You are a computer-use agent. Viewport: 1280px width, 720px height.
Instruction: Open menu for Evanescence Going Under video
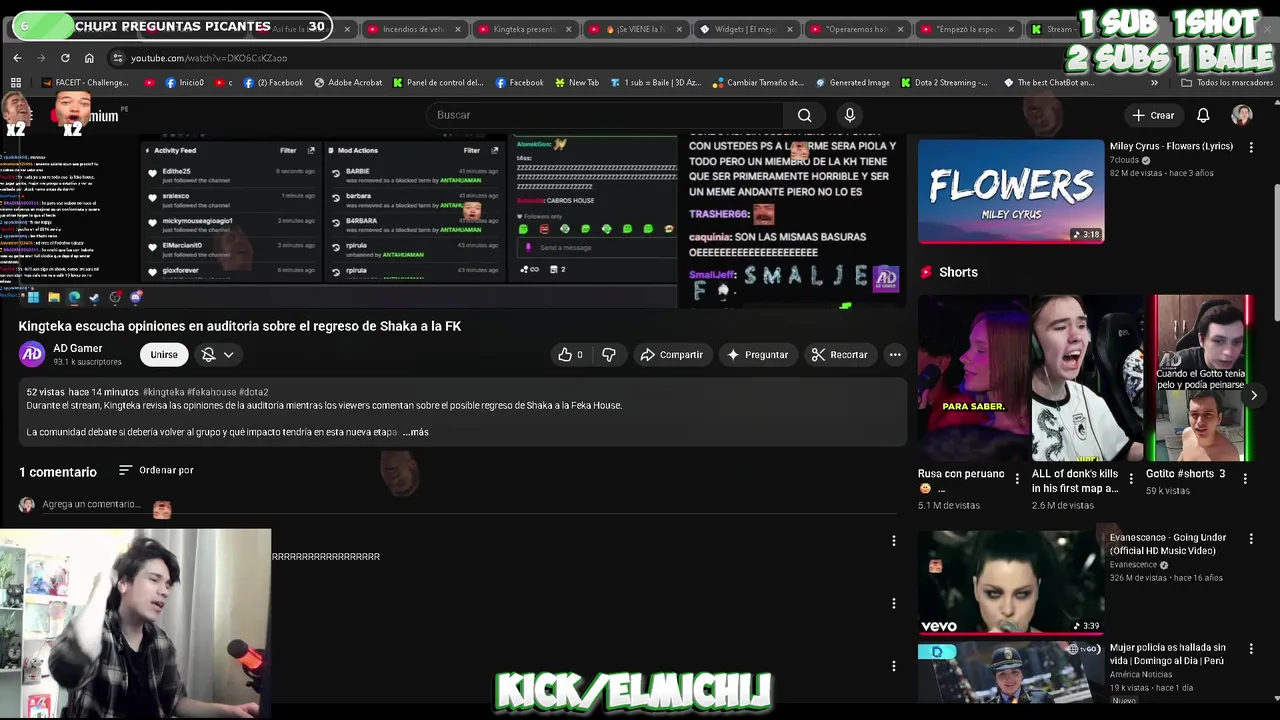pyautogui.click(x=1250, y=539)
